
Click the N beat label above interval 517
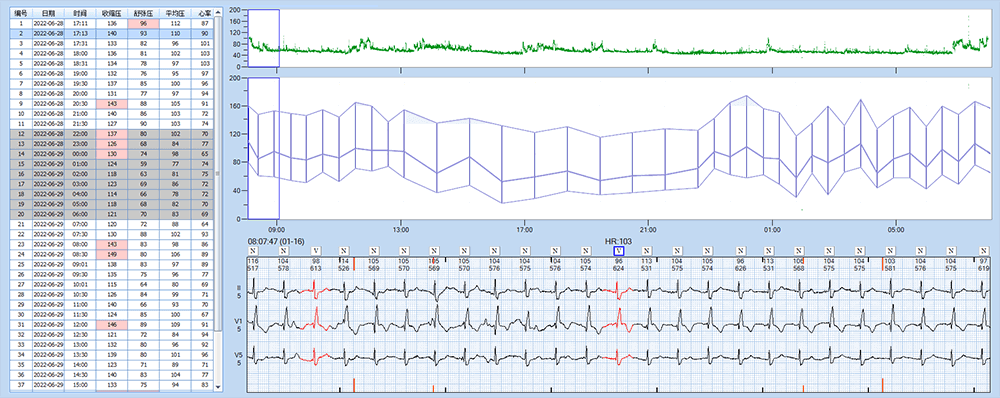tap(253, 251)
